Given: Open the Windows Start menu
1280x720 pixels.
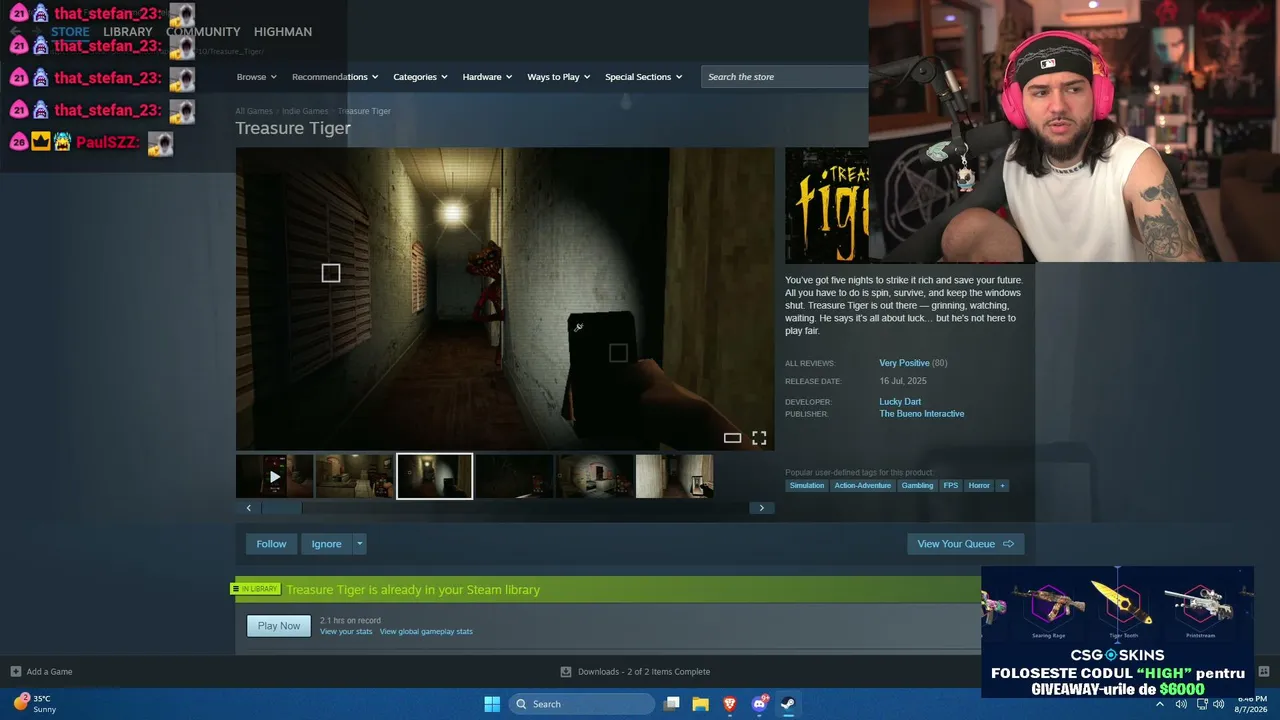Looking at the screenshot, I should (492, 704).
